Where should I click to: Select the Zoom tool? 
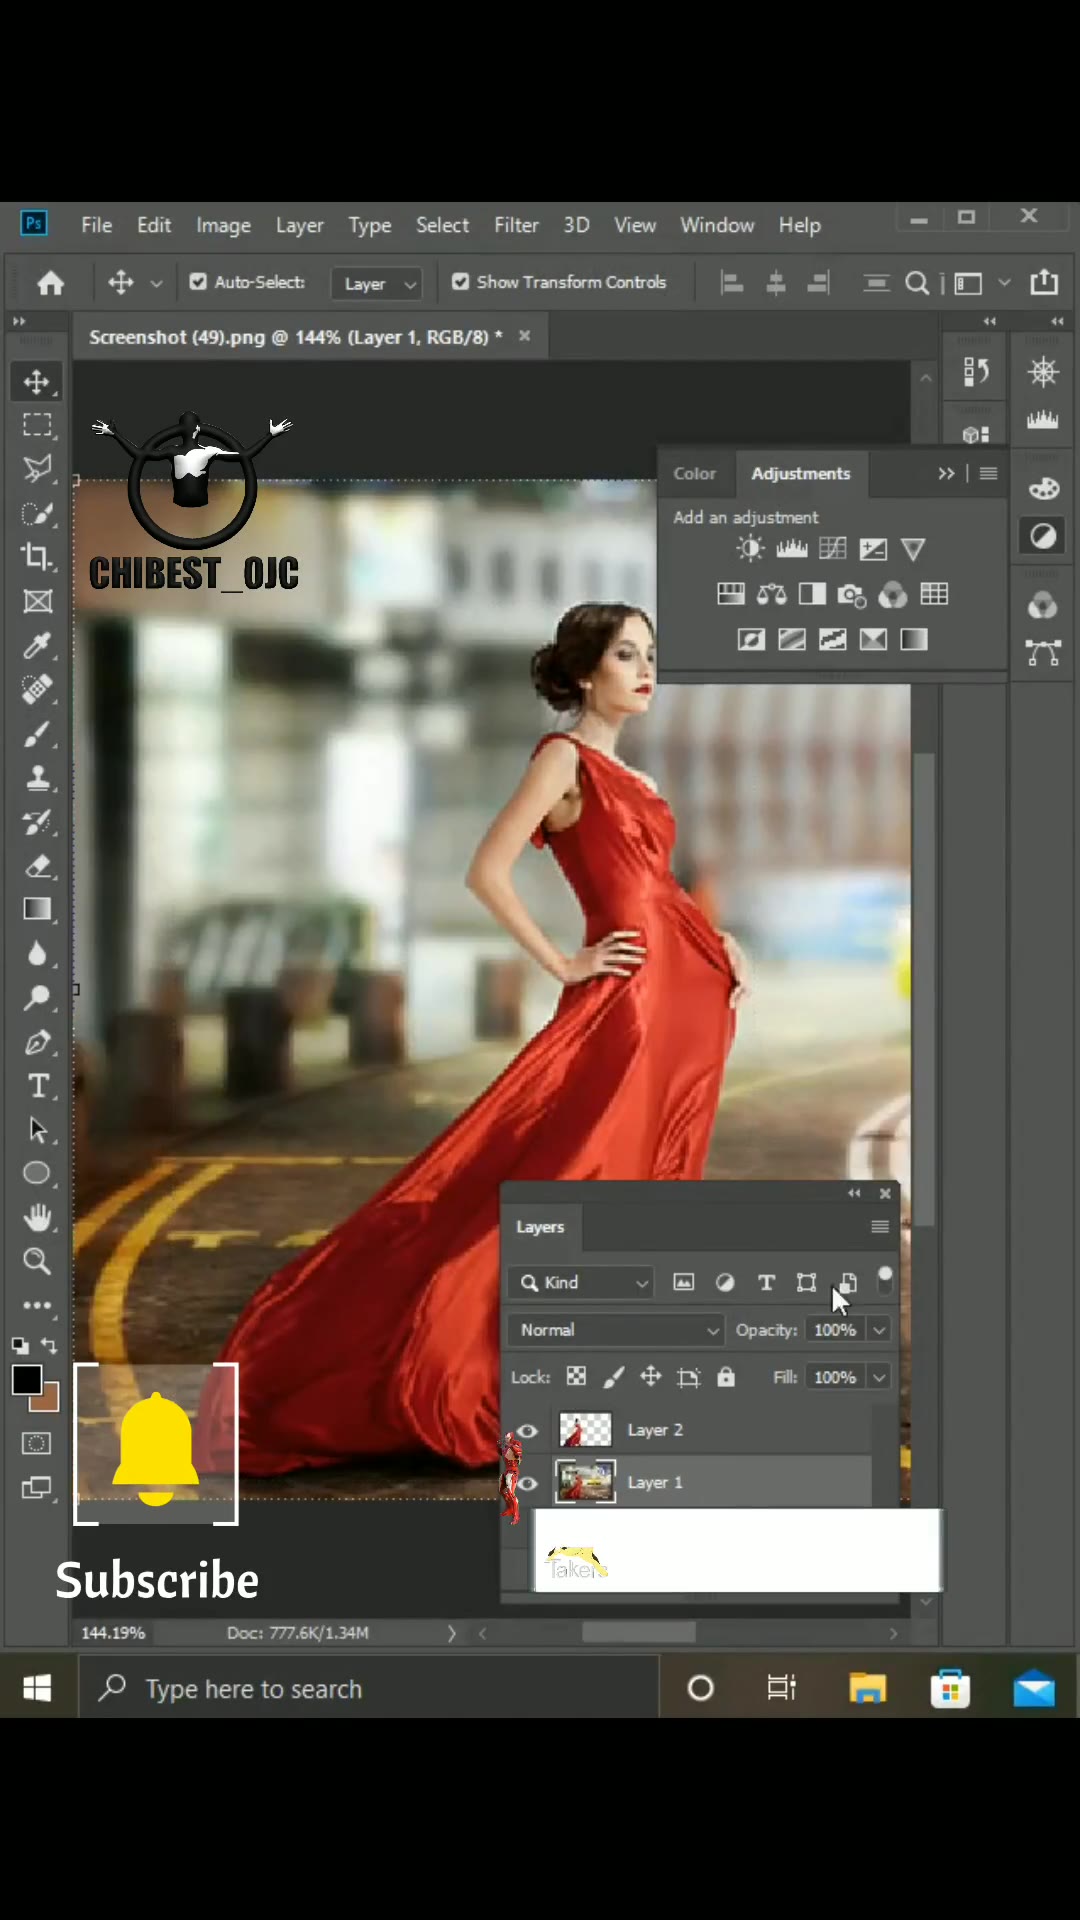tap(37, 1261)
